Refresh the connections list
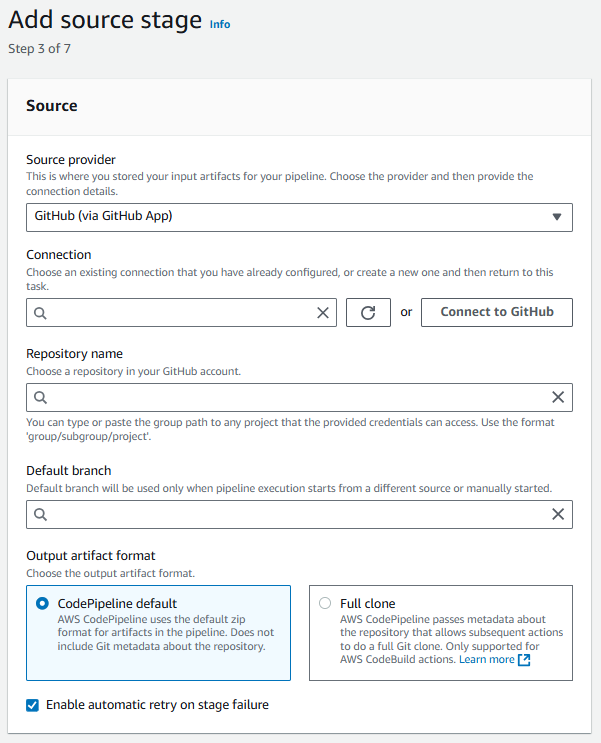This screenshot has height=743, width=601. [368, 313]
